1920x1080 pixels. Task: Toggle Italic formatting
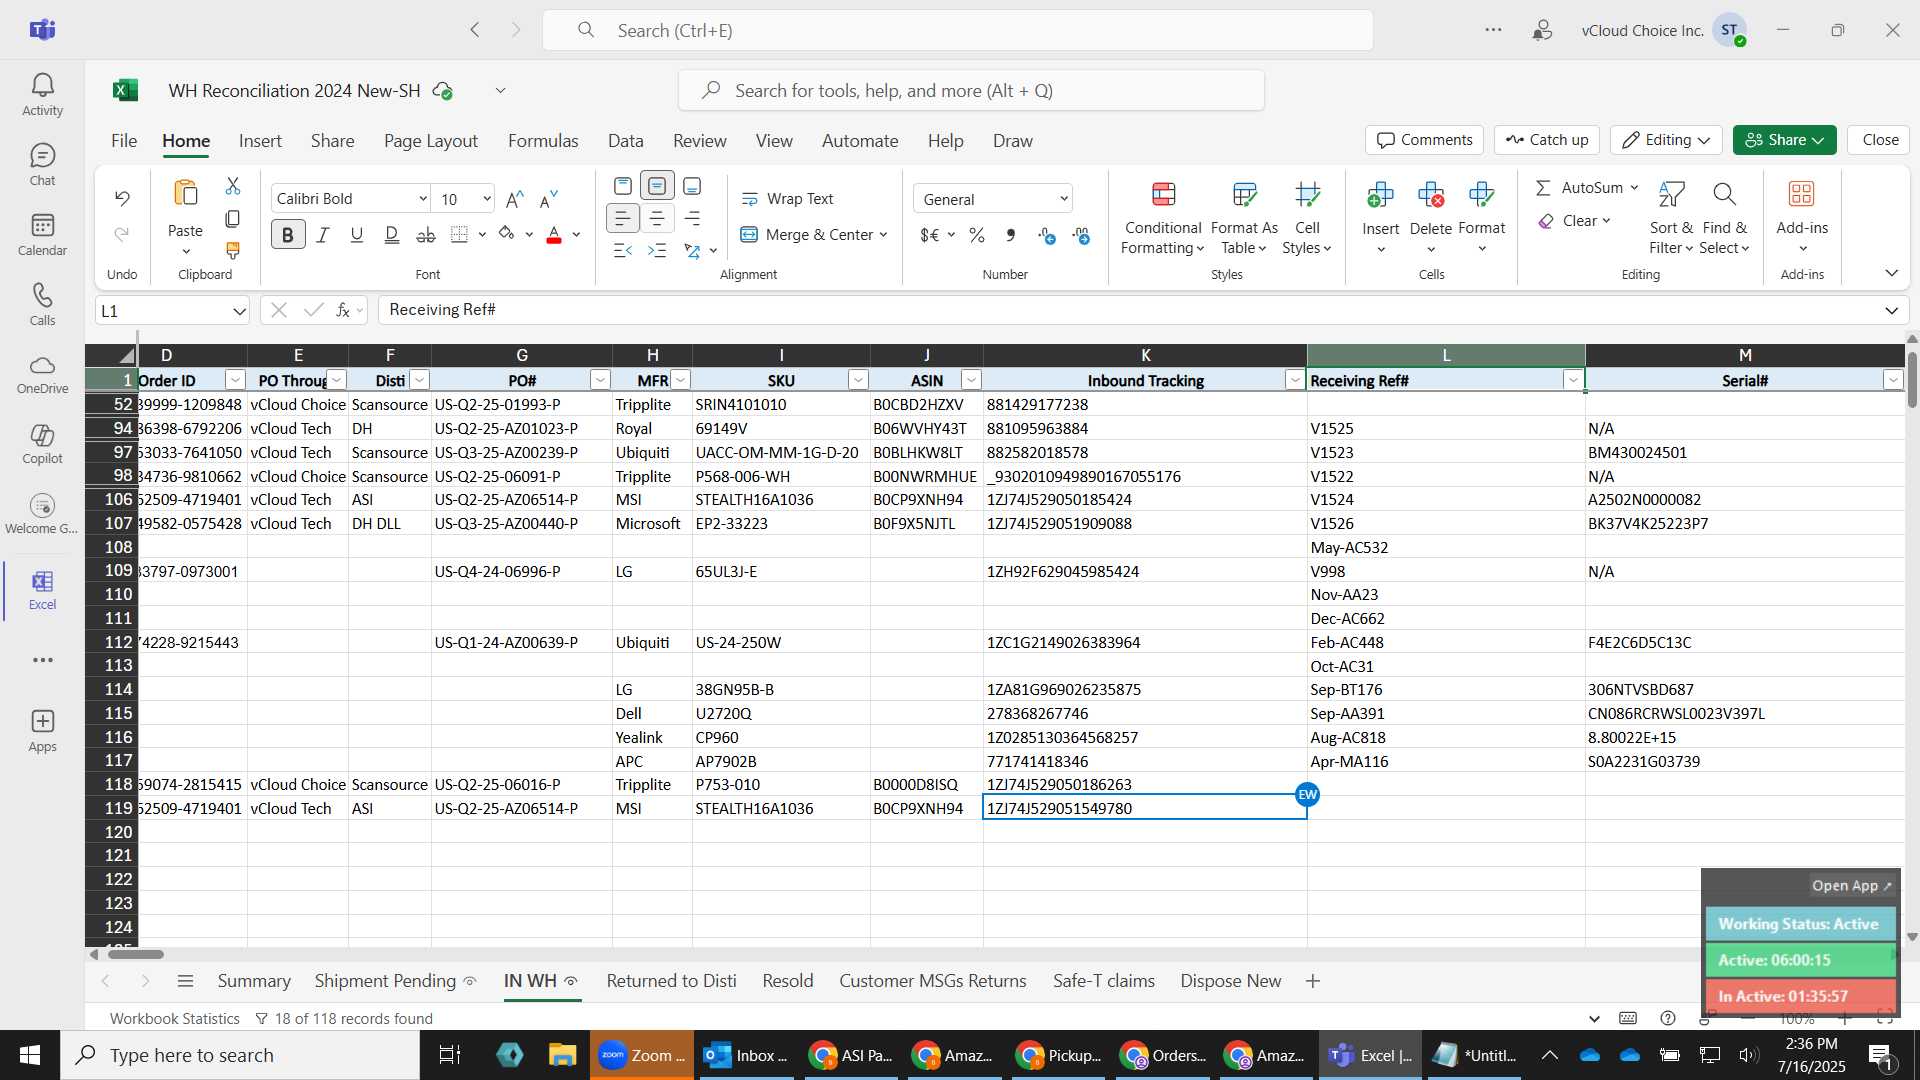point(323,235)
